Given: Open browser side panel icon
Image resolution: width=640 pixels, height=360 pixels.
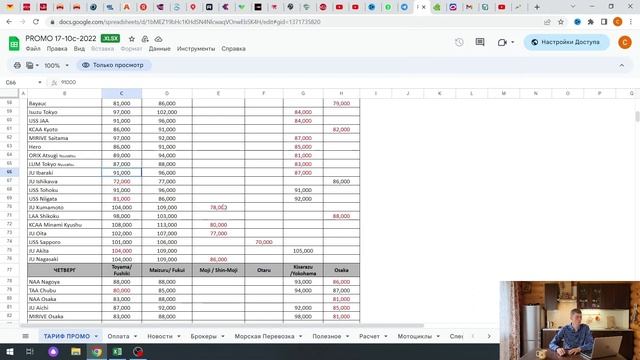Looking at the screenshot, I should [x=604, y=22].
